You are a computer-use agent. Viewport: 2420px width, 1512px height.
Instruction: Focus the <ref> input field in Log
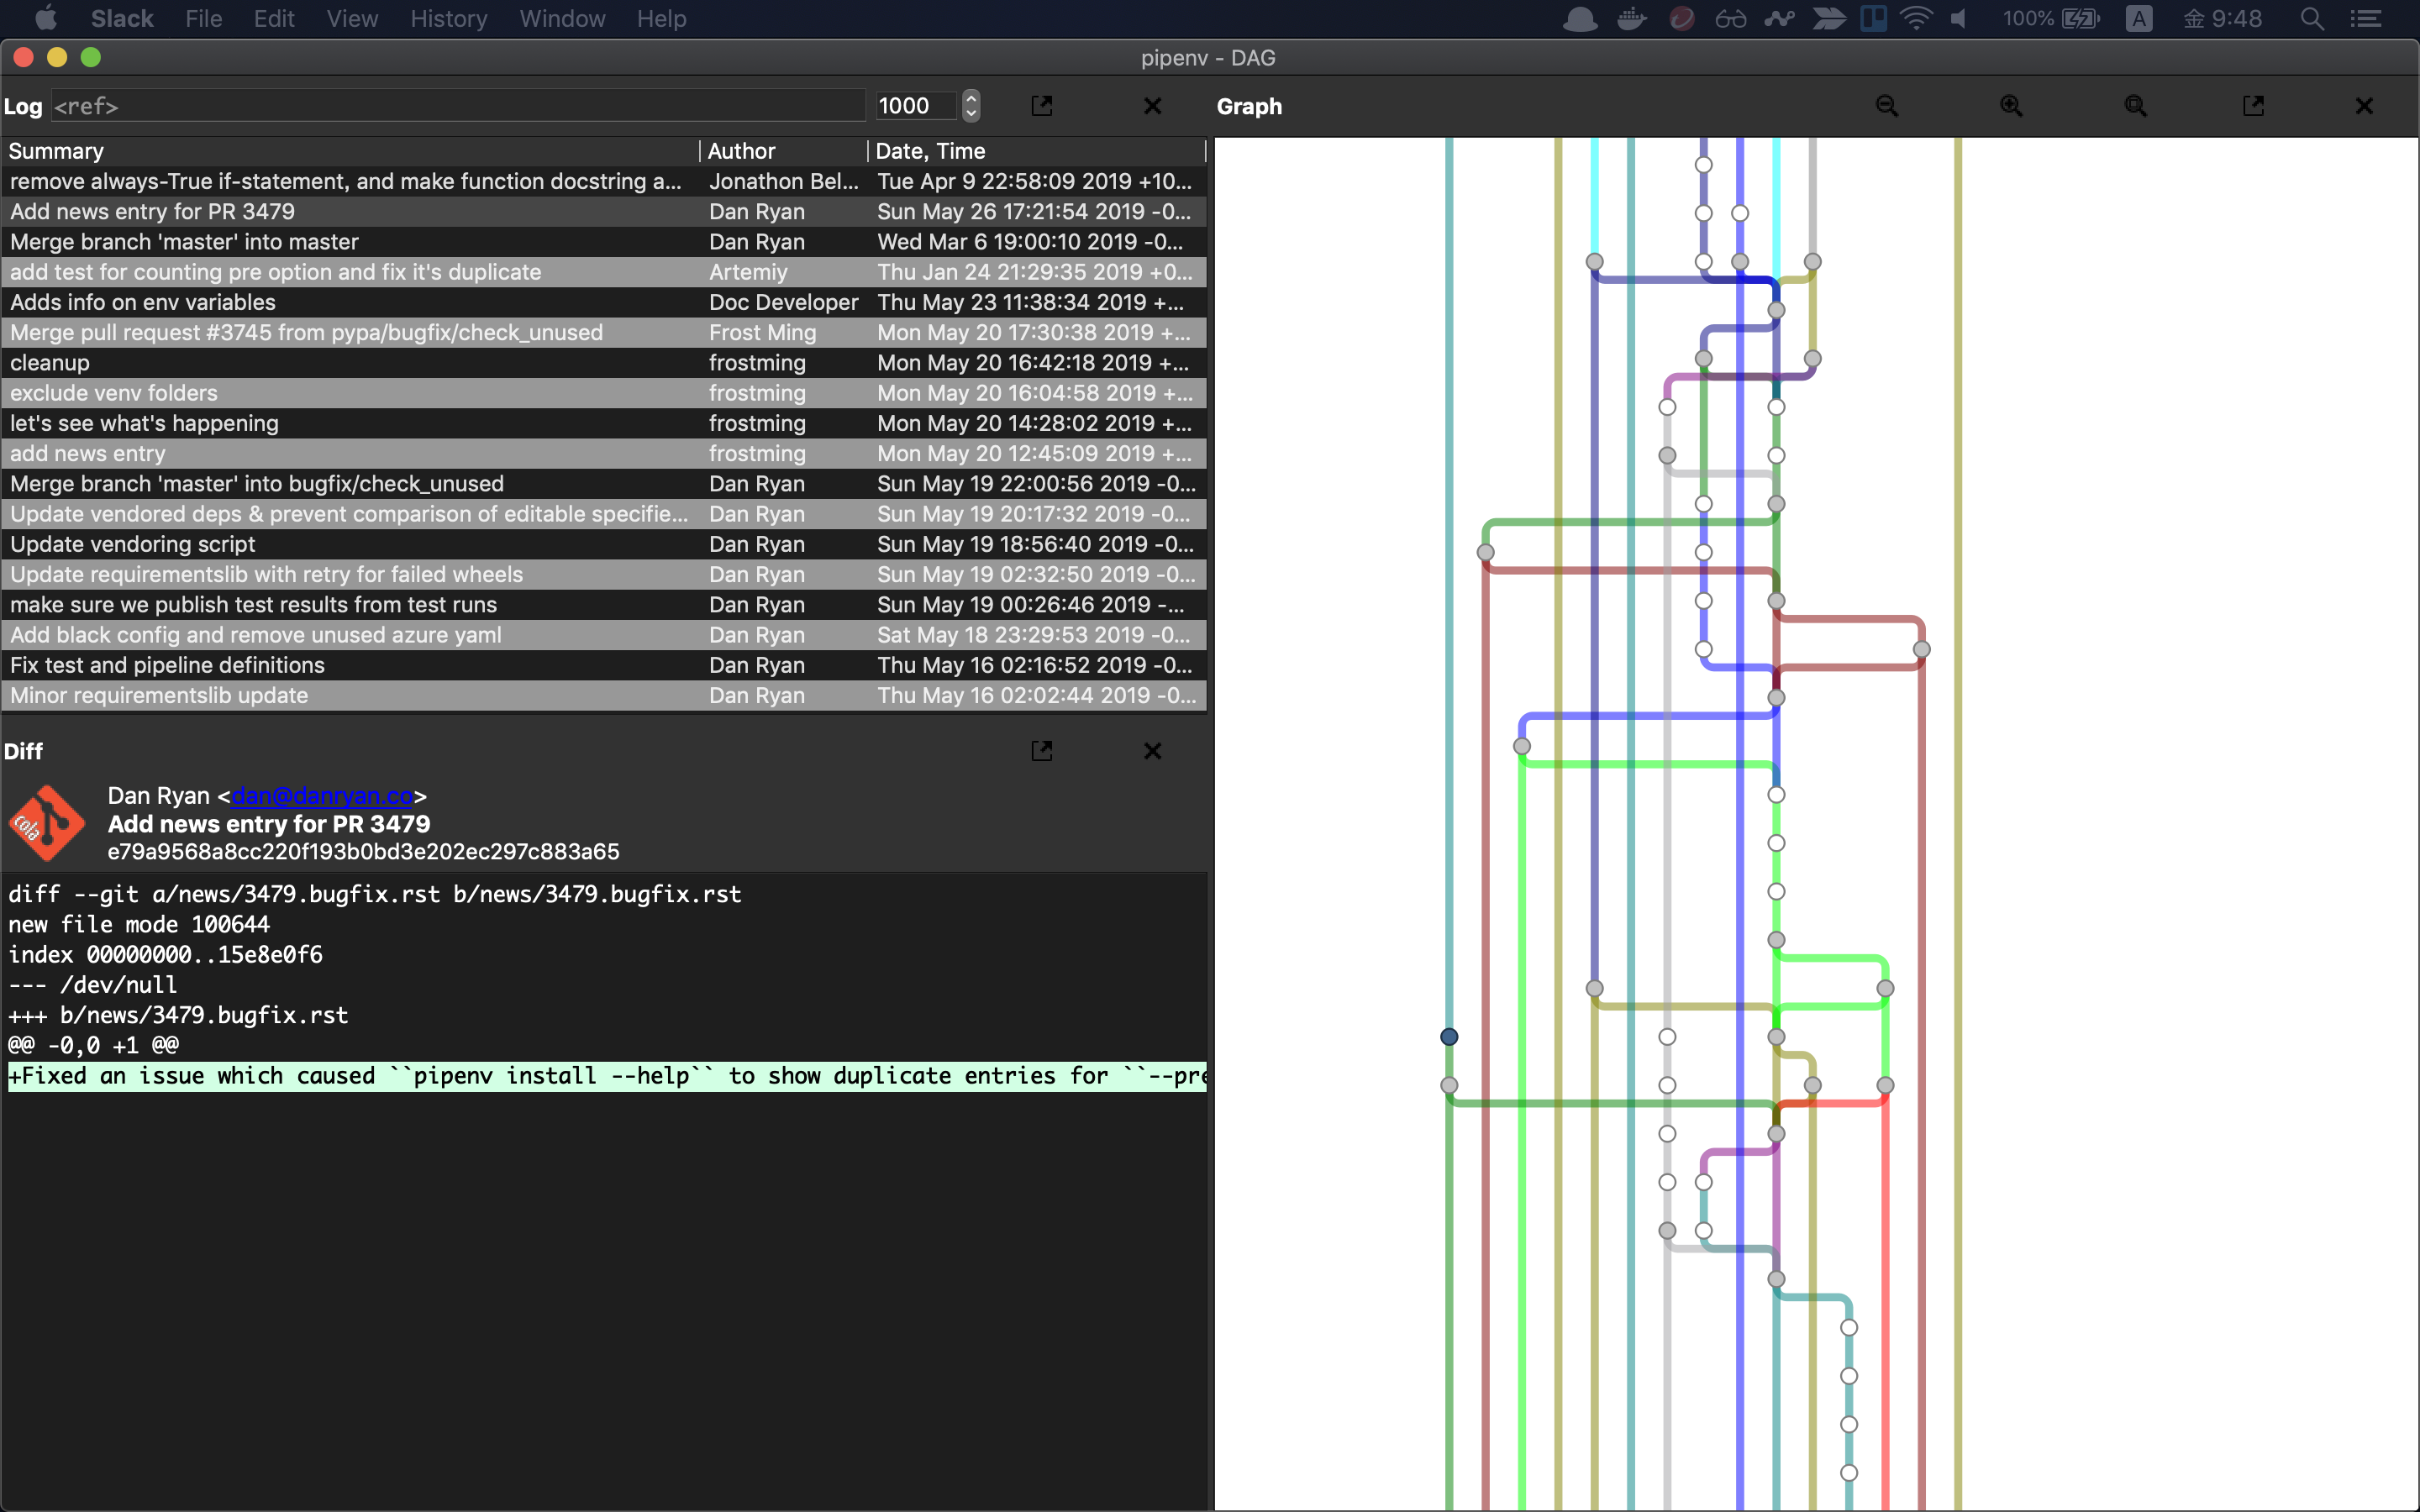[458, 106]
